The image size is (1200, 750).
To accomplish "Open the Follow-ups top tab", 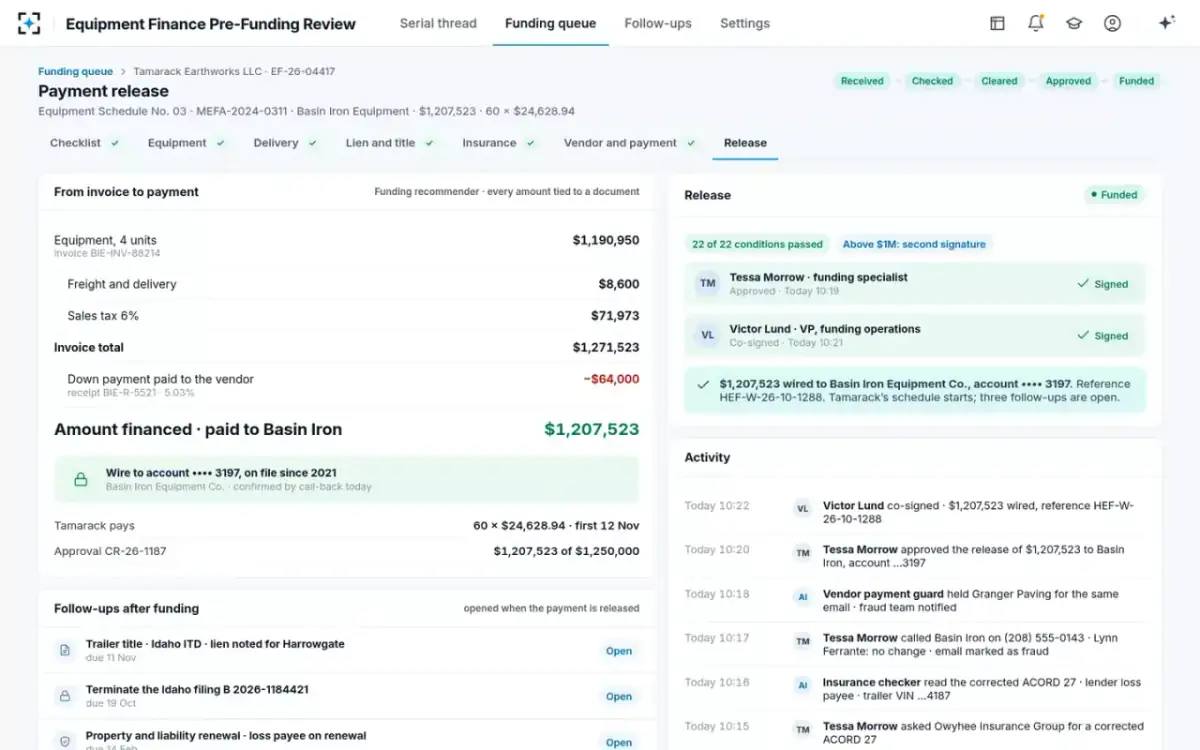I will click(658, 23).
